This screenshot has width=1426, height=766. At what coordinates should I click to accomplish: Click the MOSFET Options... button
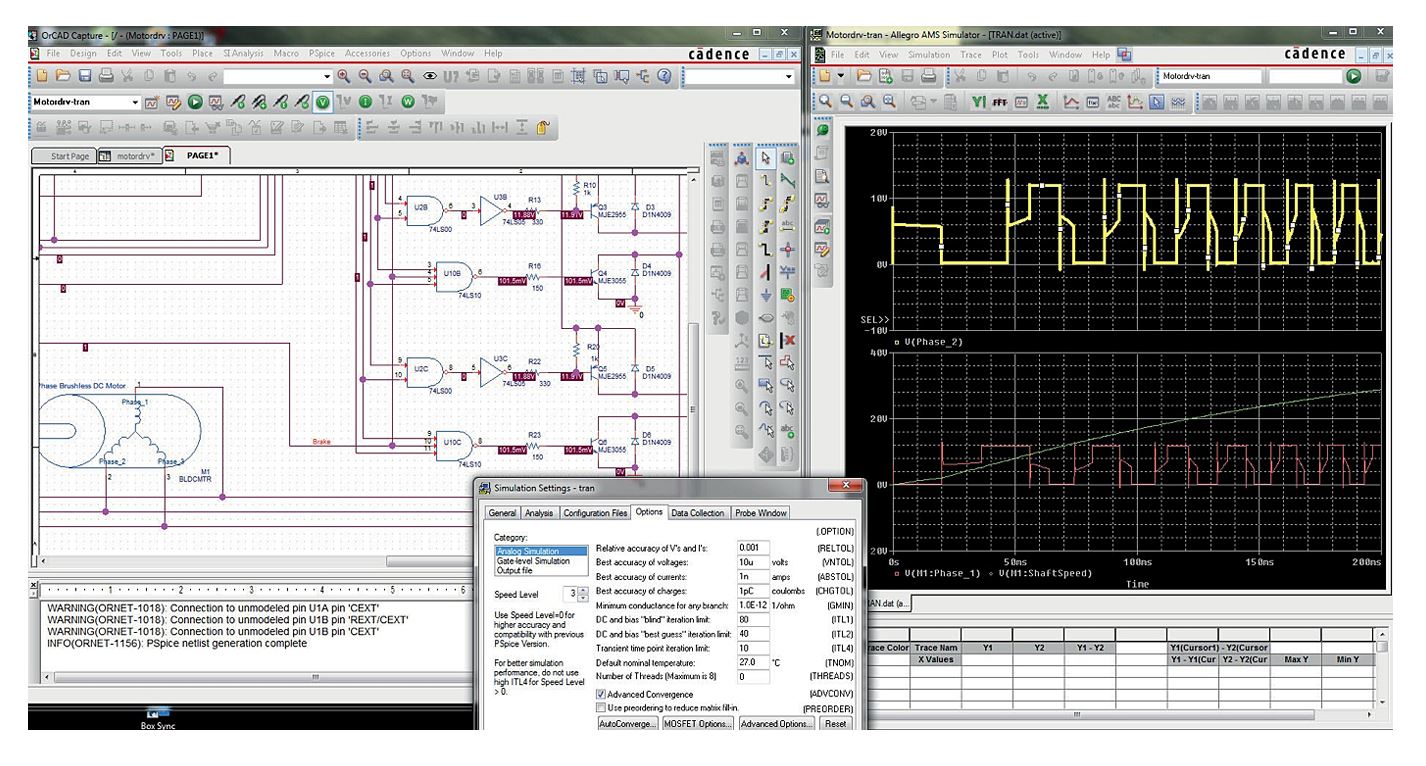pyautogui.click(x=697, y=723)
